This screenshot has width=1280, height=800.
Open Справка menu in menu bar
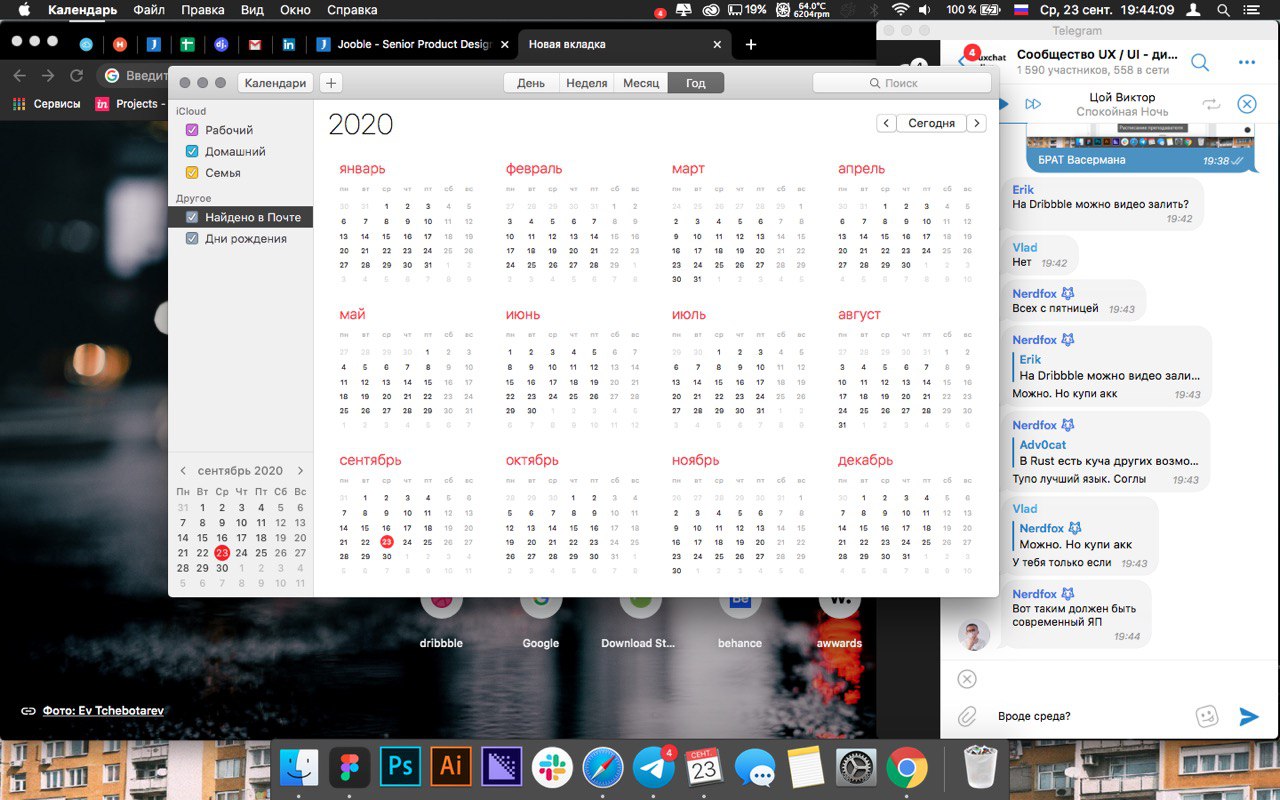point(352,10)
